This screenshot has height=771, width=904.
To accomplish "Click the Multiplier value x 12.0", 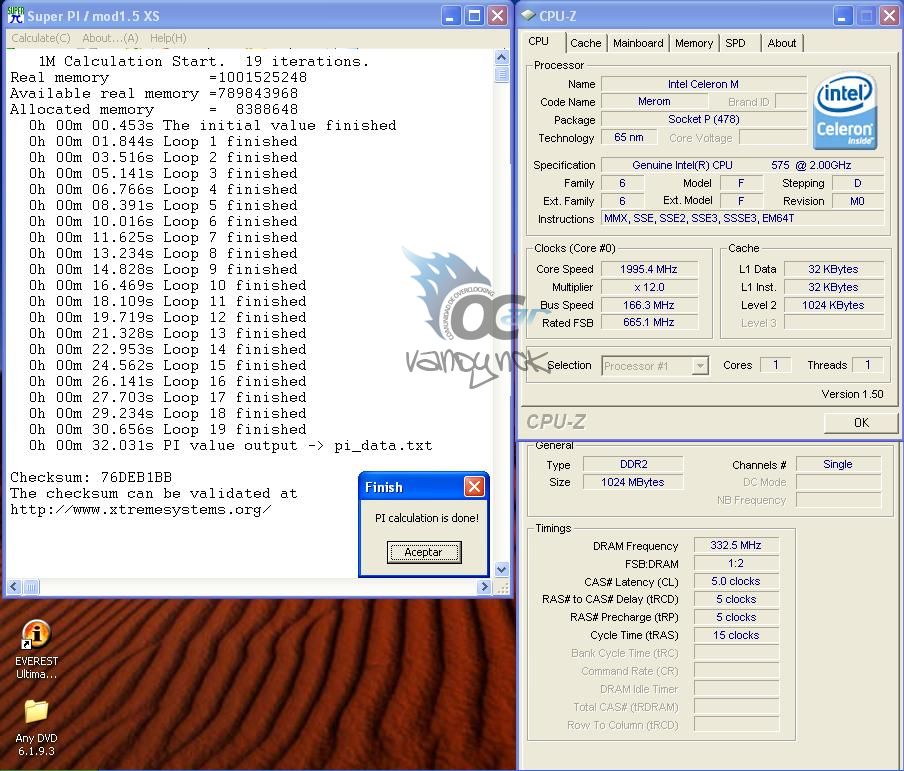I will 649,287.
